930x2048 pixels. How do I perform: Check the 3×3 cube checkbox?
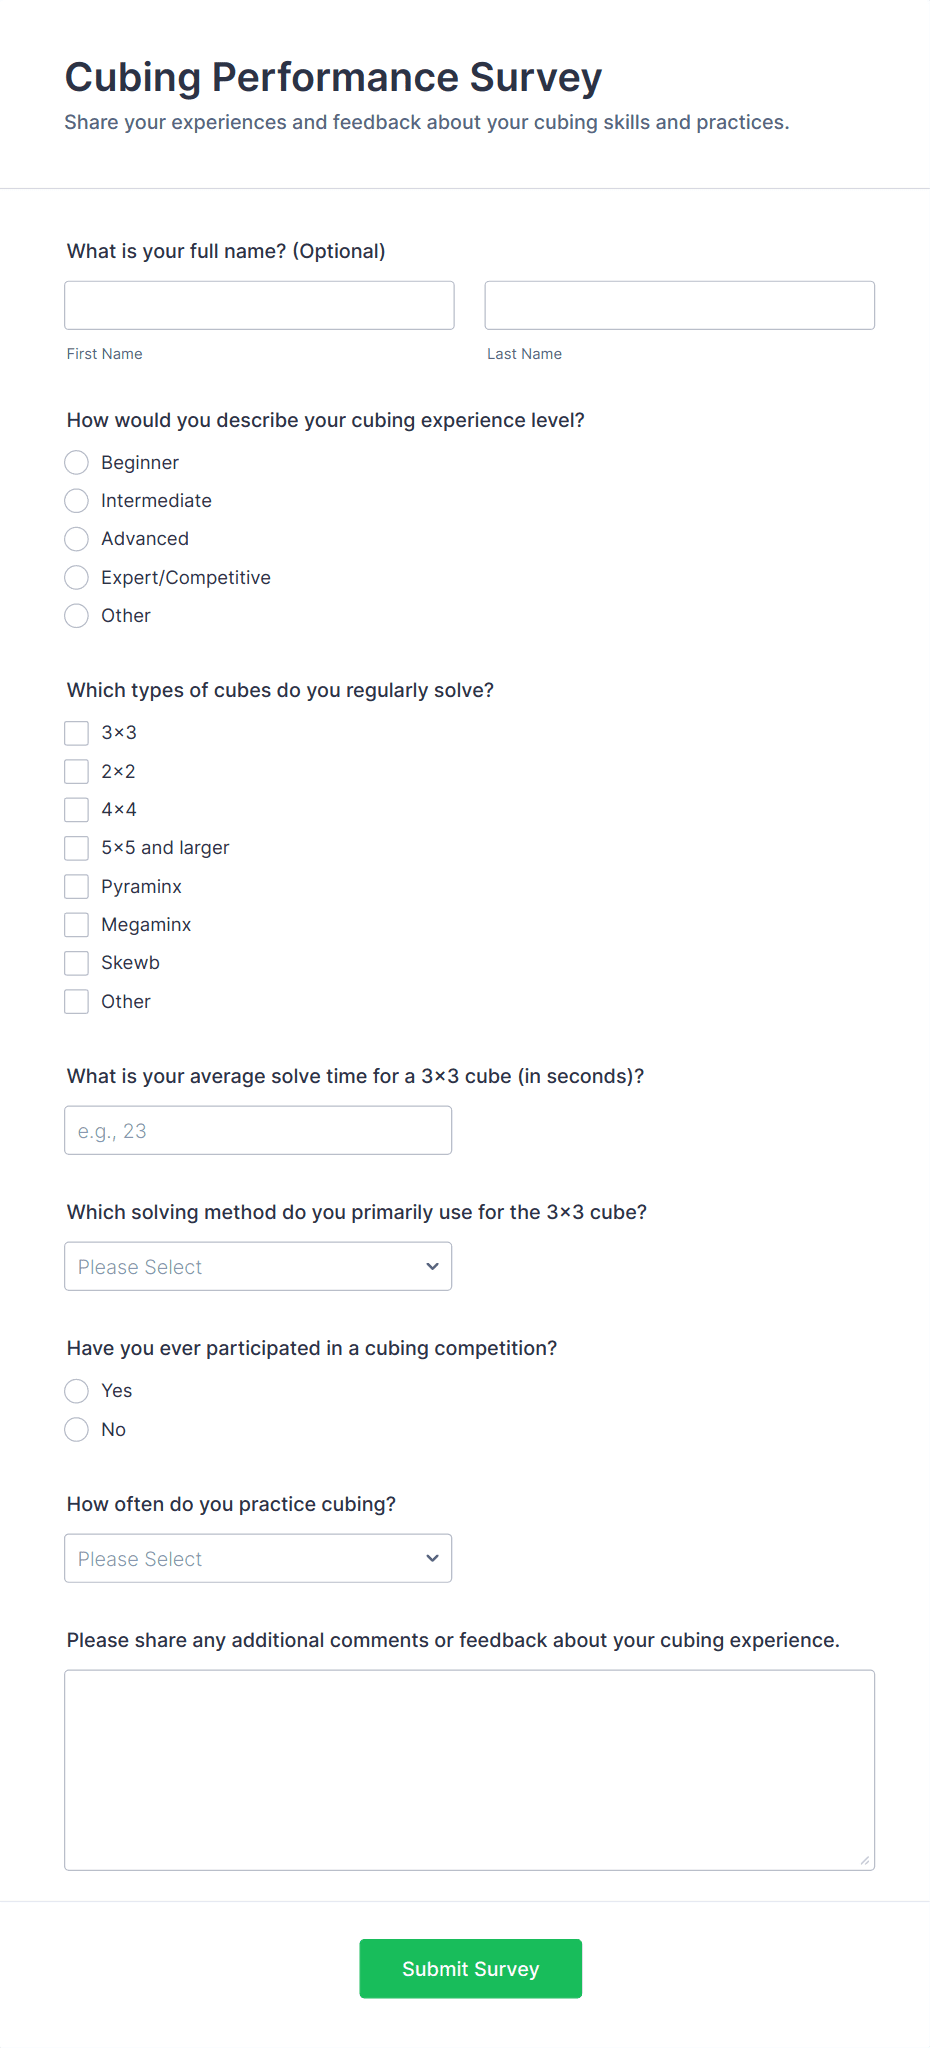pos(77,733)
